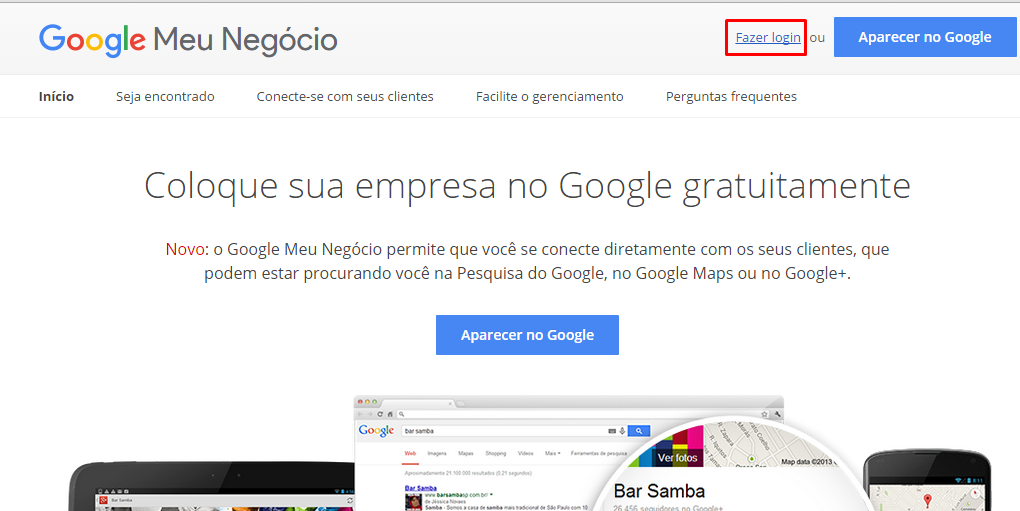
Task: Select the Mapas tab in mock results
Action: (466, 453)
